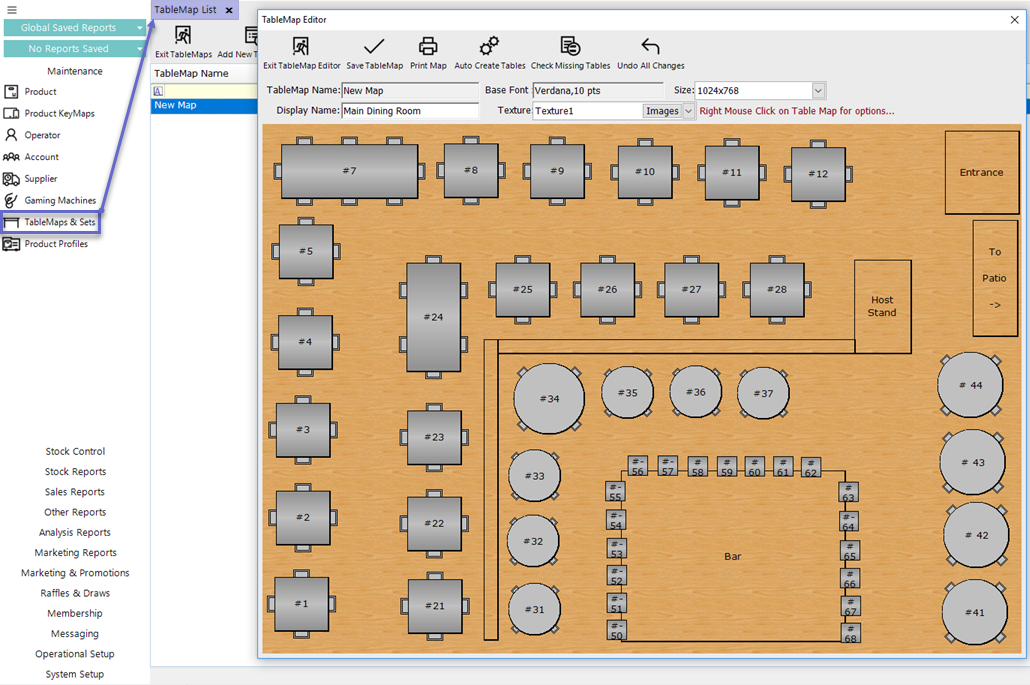The width and height of the screenshot is (1030, 685).
Task: Select bar seat #-56 on the map
Action: [637, 466]
